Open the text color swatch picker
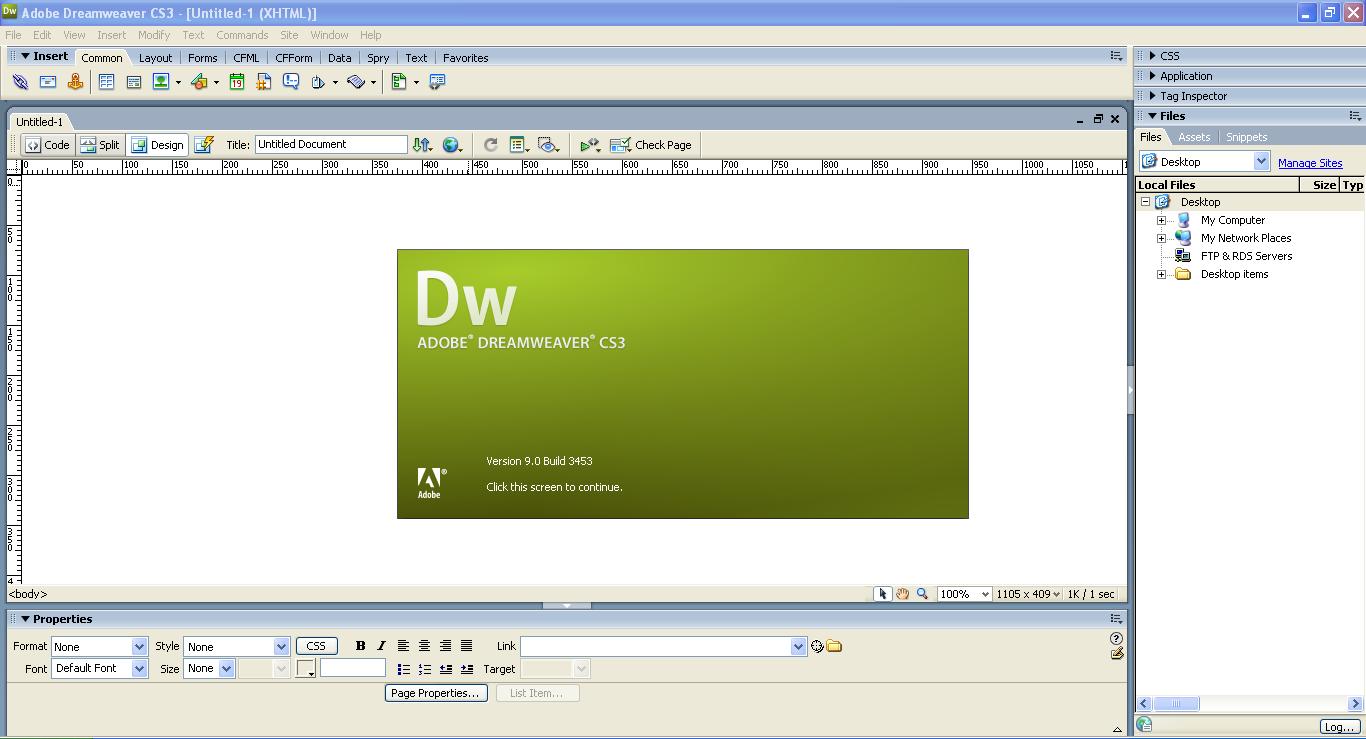This screenshot has width=1366, height=739. click(306, 669)
